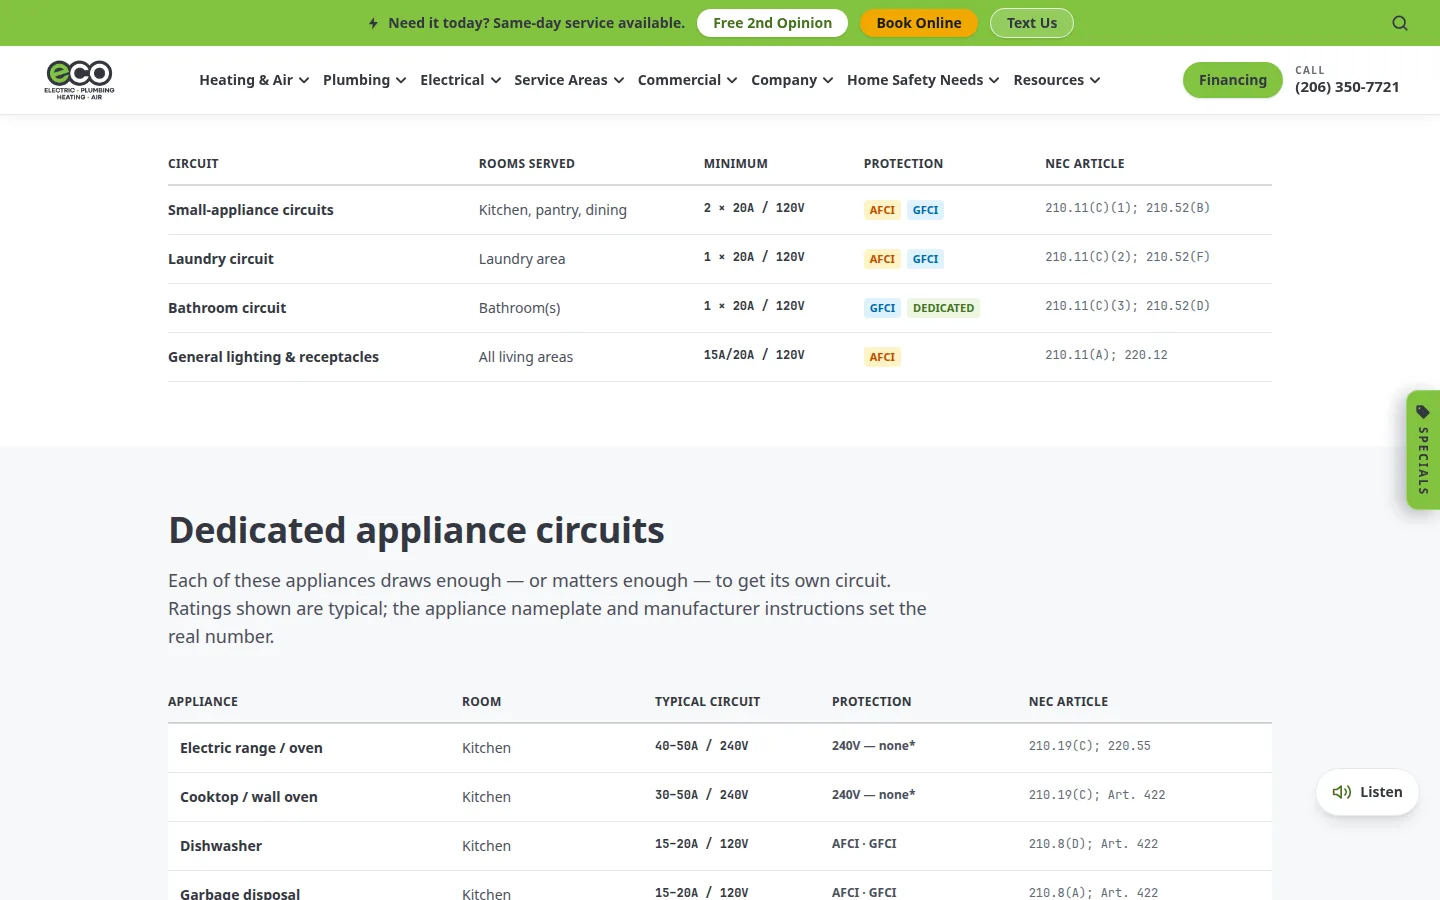Click the DEDICATED badge in Bathroom row
Screen dimensions: 1440x900
pos(943,308)
